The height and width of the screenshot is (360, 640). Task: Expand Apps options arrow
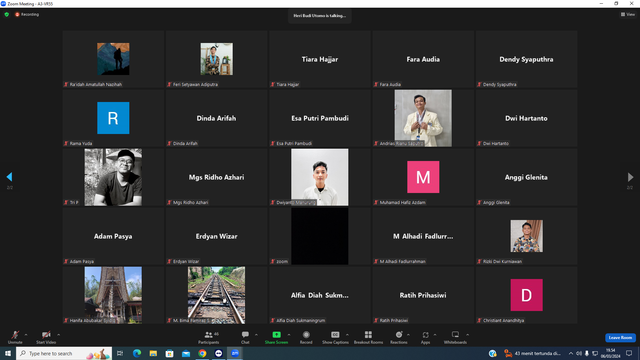click(x=435, y=335)
